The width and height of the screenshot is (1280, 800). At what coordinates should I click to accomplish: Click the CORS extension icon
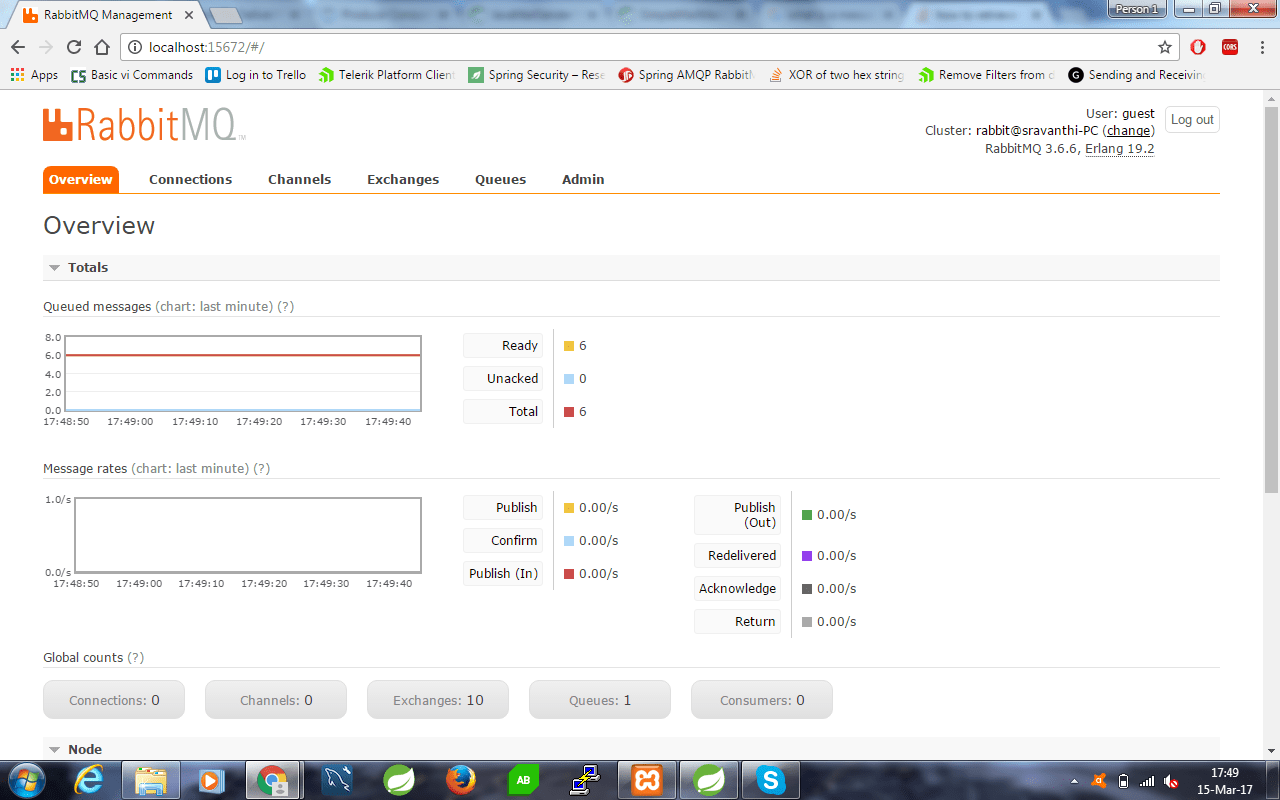pos(1230,47)
